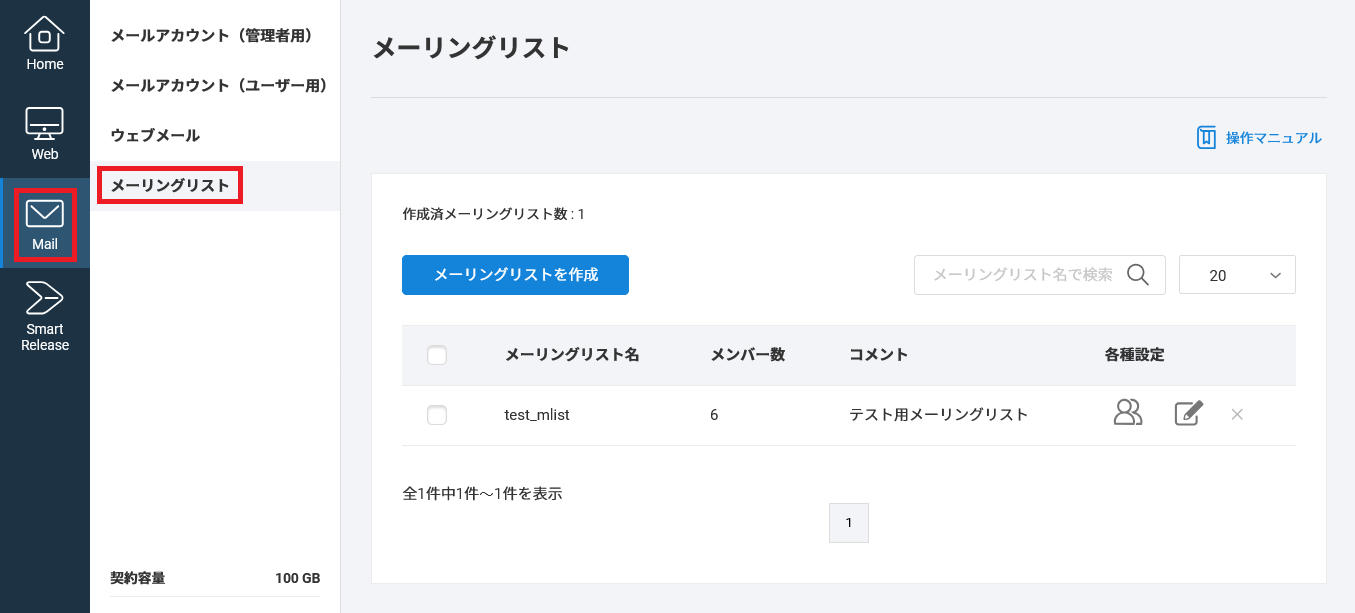Viewport: 1355px width, 613px height.
Task: Toggle the select-all checkbox in header
Action: click(x=437, y=355)
